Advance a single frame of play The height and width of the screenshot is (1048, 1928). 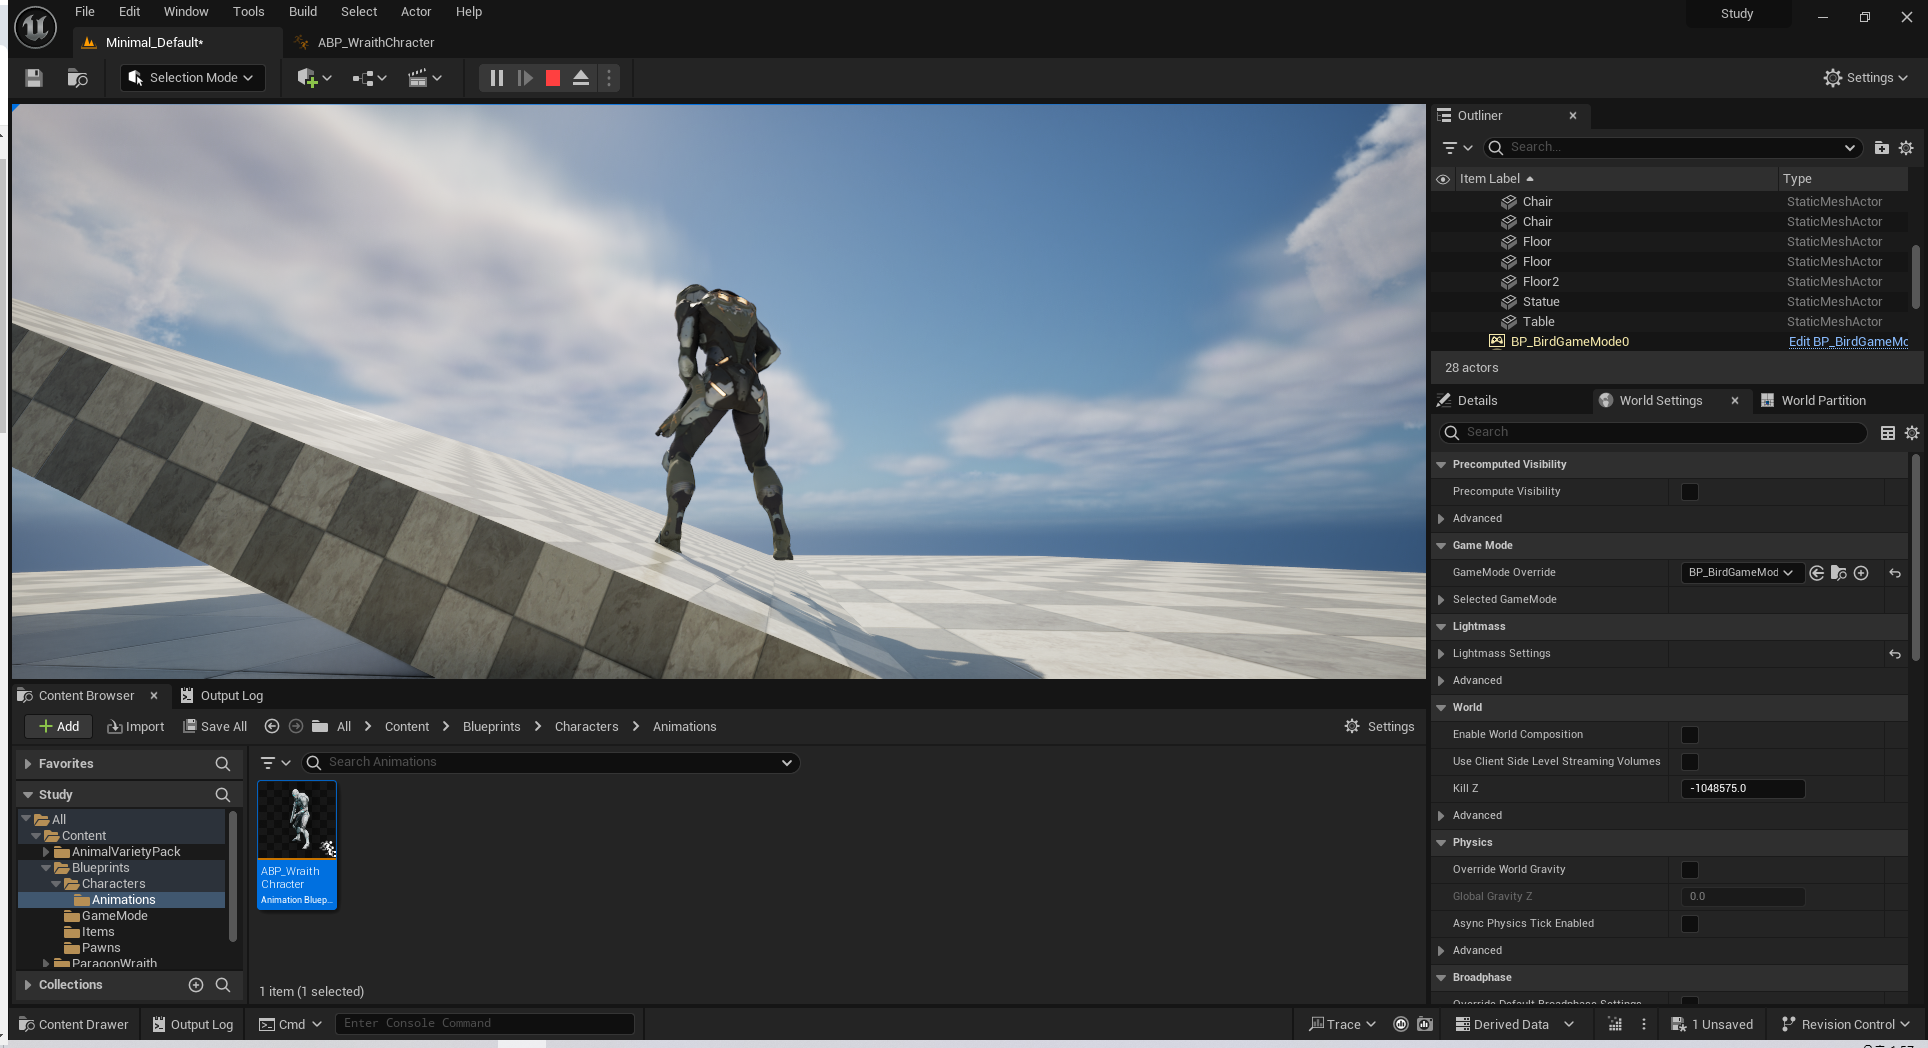point(525,78)
